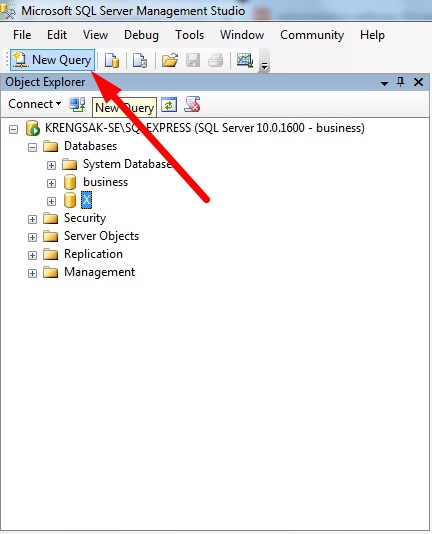Image resolution: width=432 pixels, height=534 pixels.
Task: Click the Server Objects folder icon
Action: click(51, 236)
